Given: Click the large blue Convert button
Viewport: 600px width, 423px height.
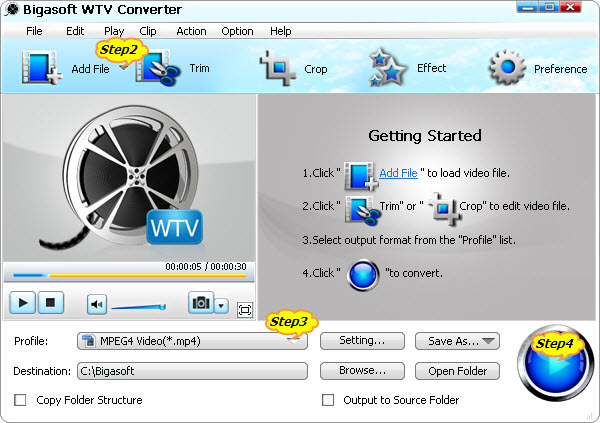Looking at the screenshot, I should click(555, 363).
